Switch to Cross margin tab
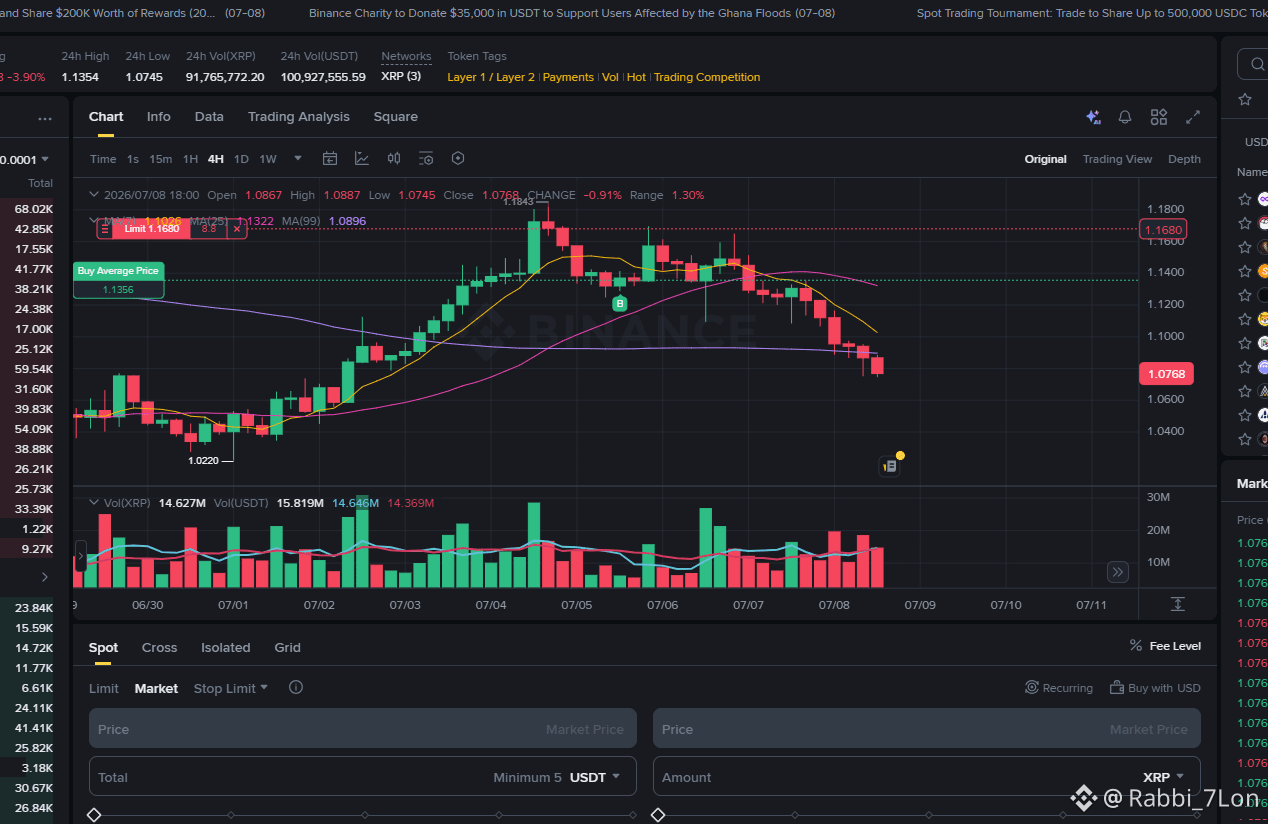This screenshot has width=1268, height=824. [159, 647]
